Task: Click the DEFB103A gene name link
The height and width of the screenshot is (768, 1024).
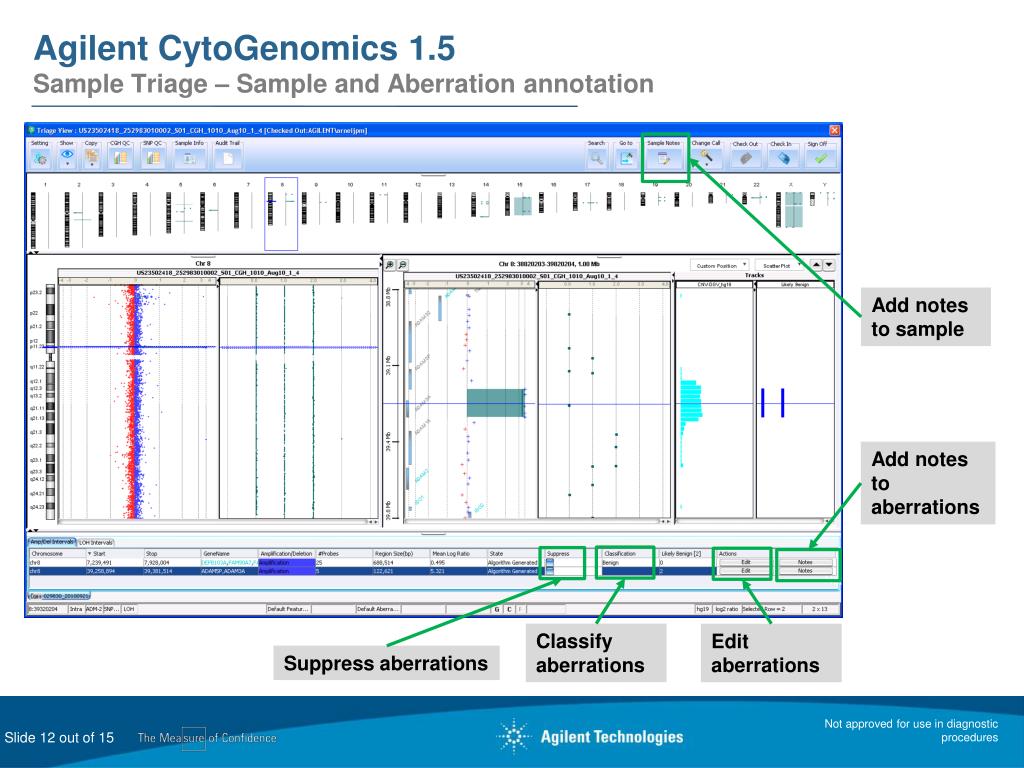Action: click(213, 562)
